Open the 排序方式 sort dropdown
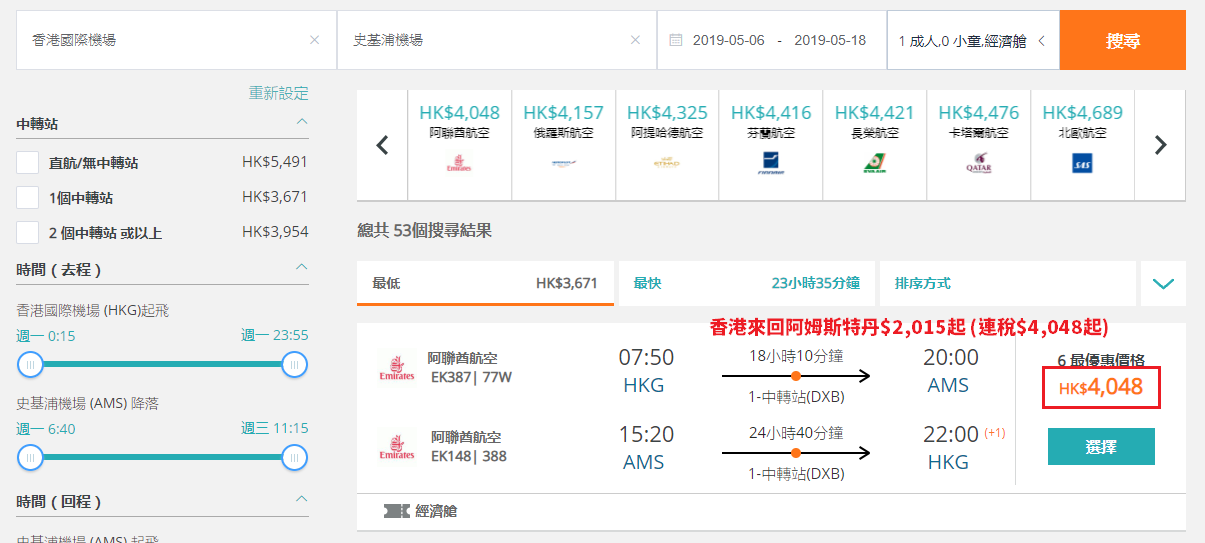This screenshot has width=1205, height=543. pyautogui.click(x=1007, y=283)
